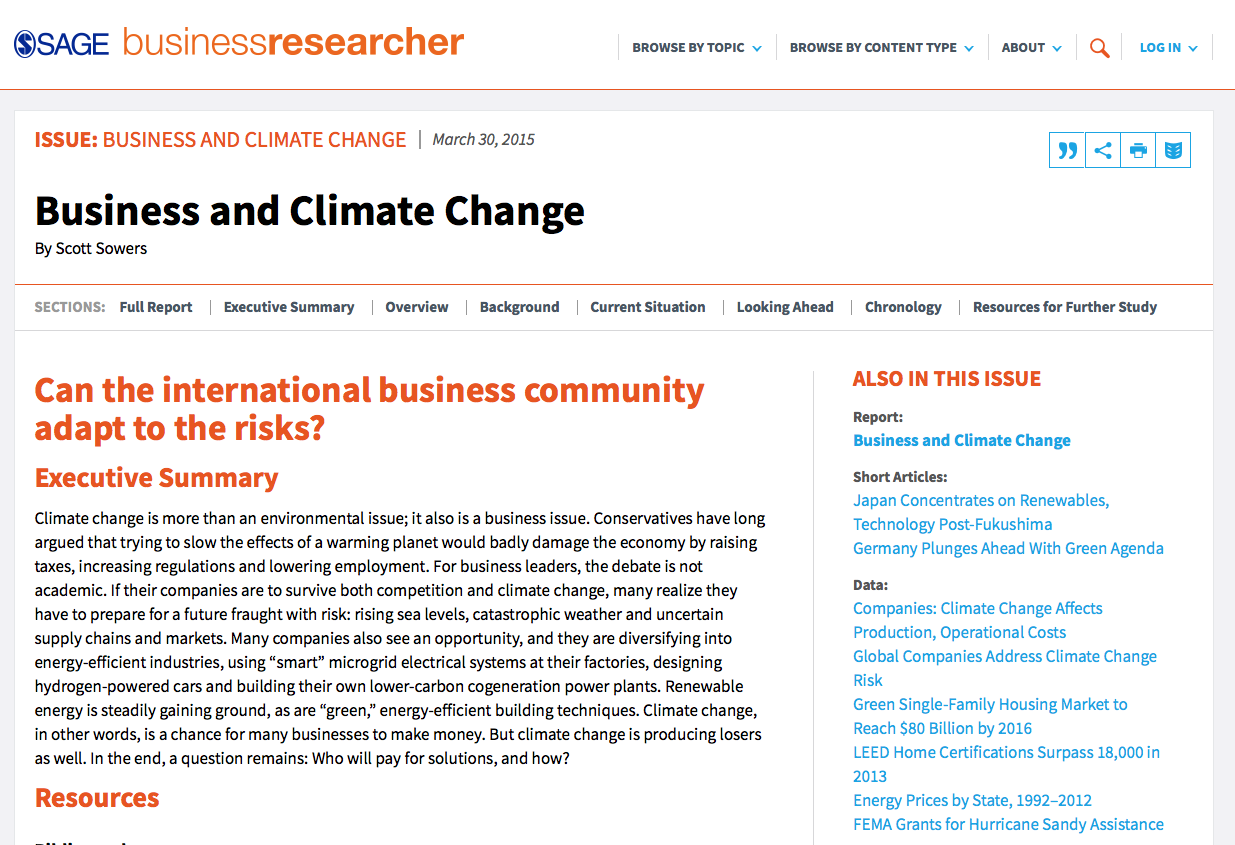1235x845 pixels.
Task: Click the Energy Prices by State data link
Action: (972, 800)
